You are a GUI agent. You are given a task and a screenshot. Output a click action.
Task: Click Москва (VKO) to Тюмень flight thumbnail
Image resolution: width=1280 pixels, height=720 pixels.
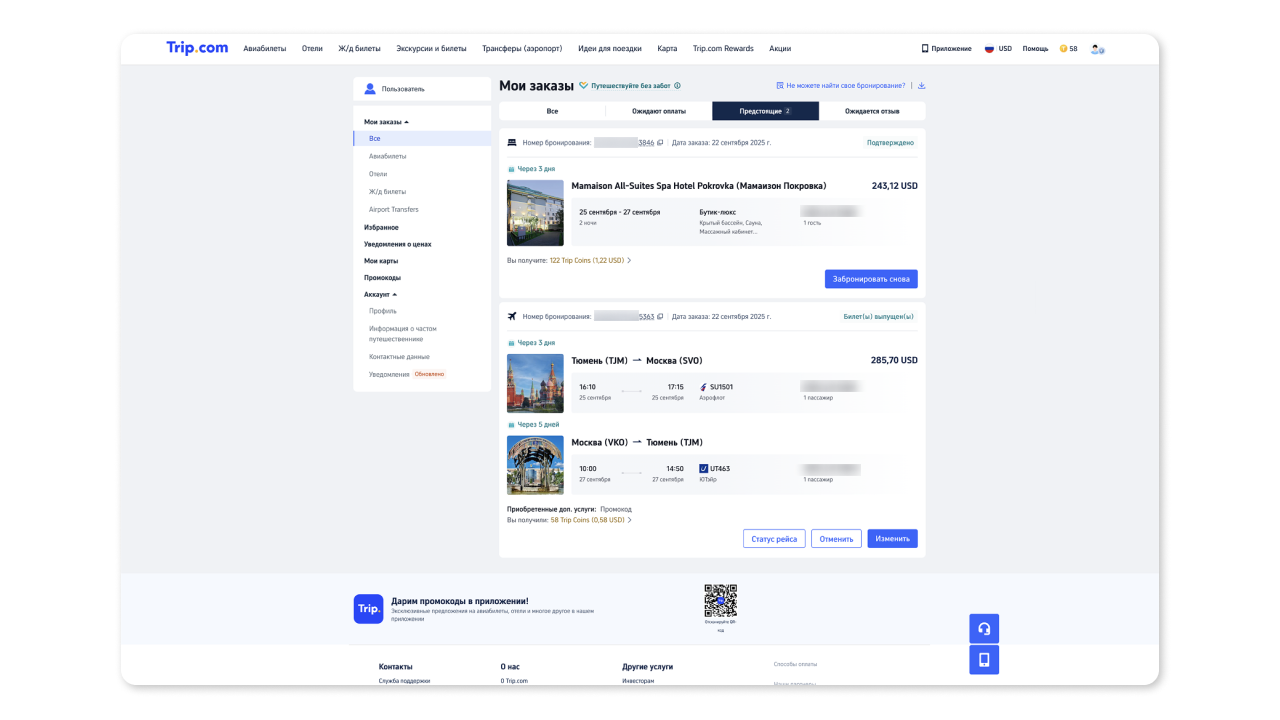point(535,465)
